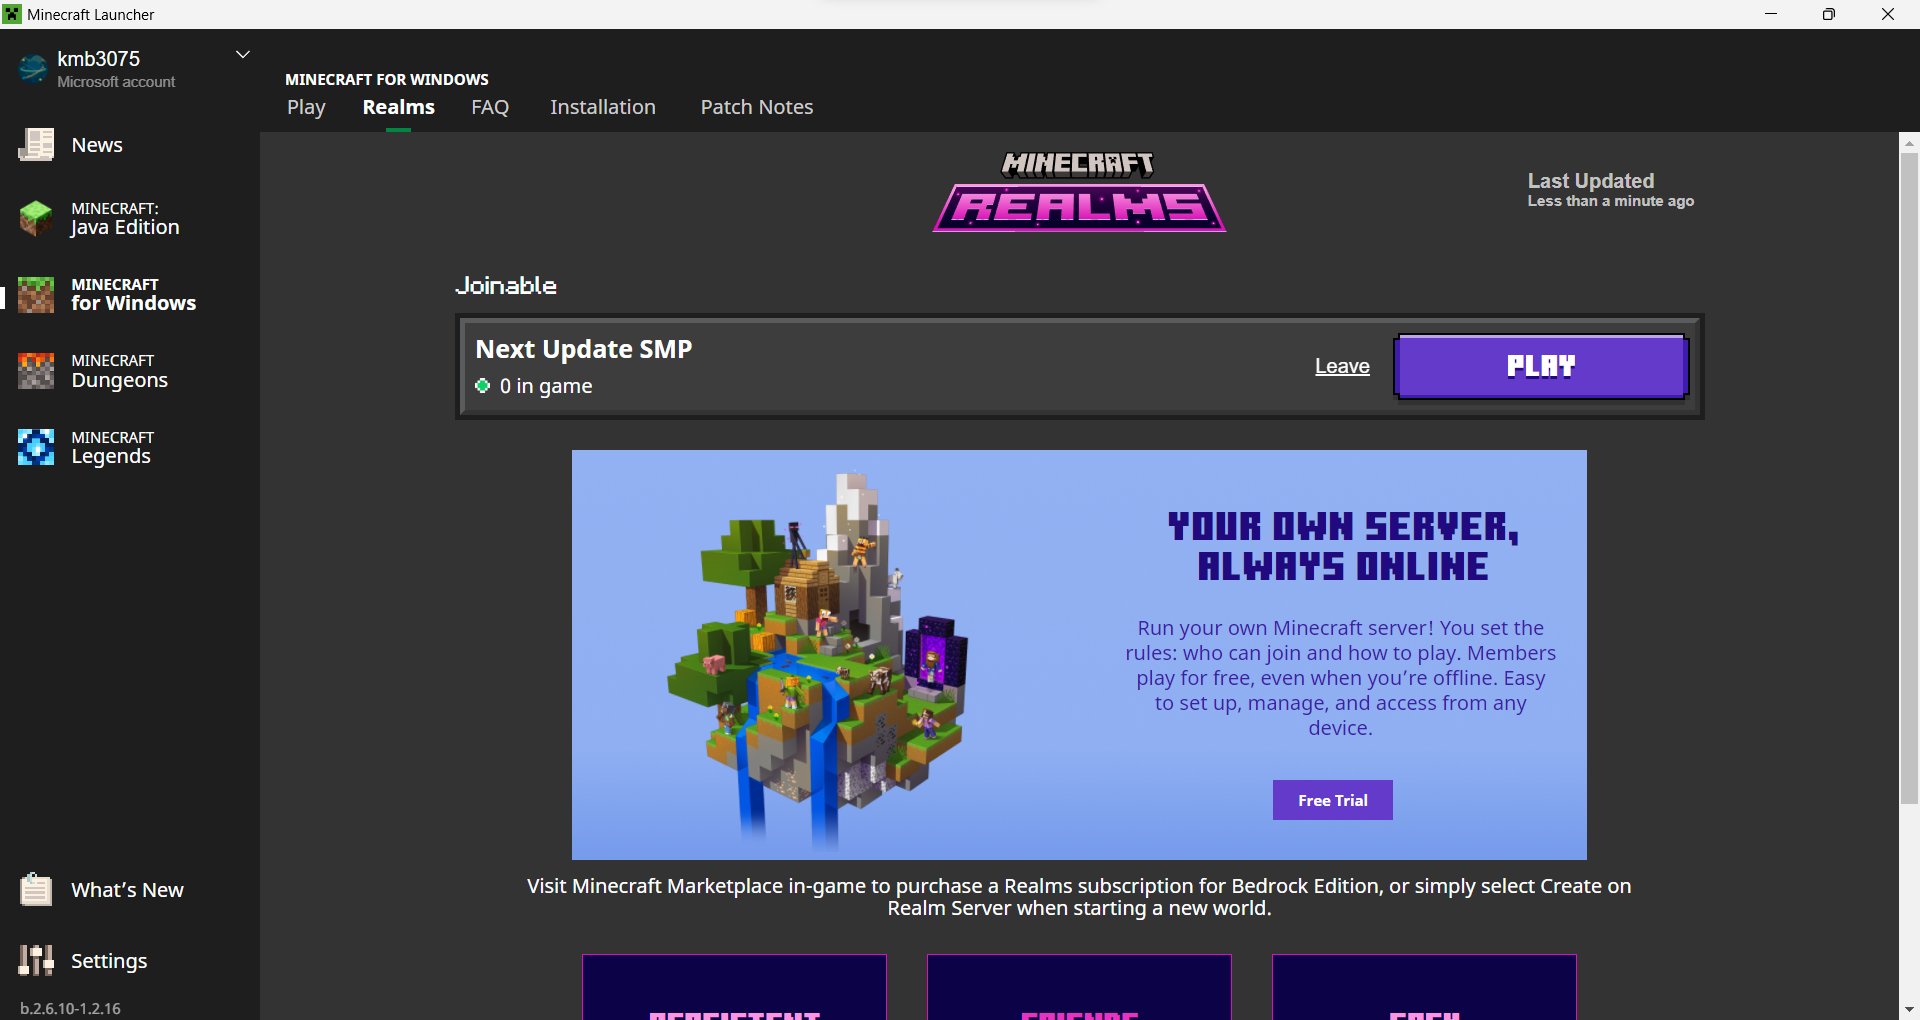The height and width of the screenshot is (1020, 1920).
Task: Click PLAY for Next Update SMP
Action: point(1541,366)
